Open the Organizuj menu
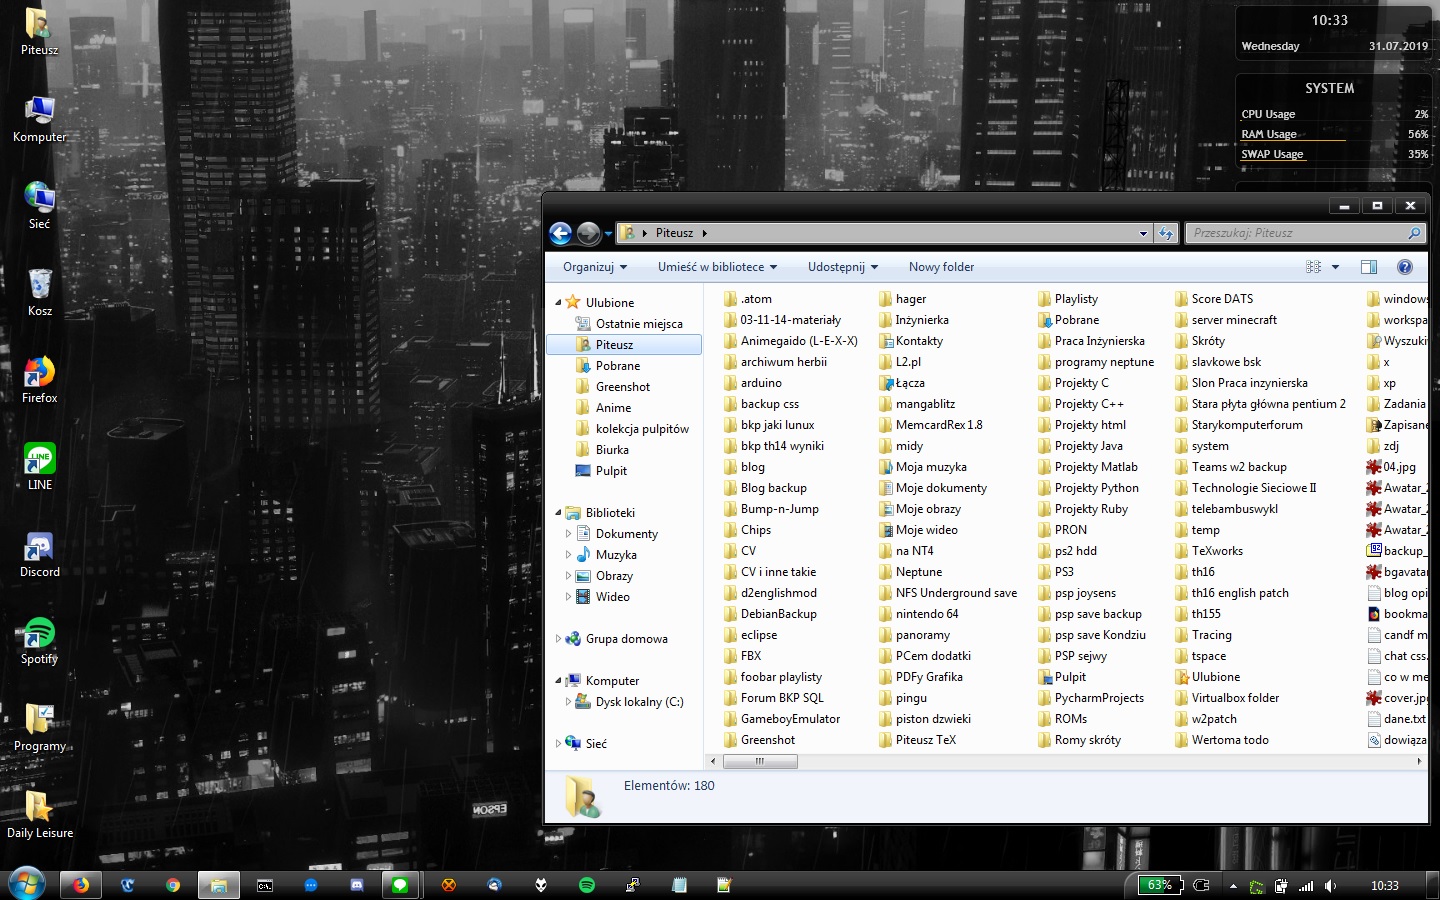The height and width of the screenshot is (900, 1440). coord(595,267)
